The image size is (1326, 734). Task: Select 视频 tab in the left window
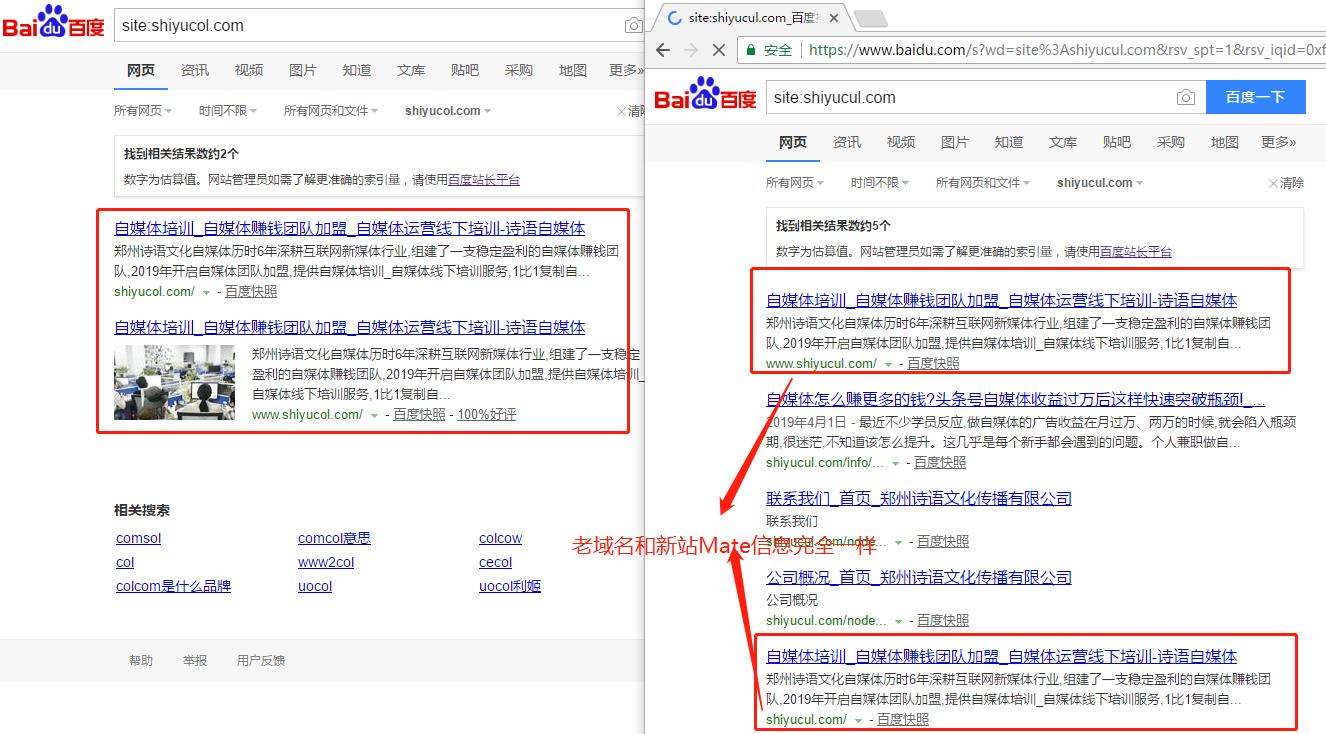(x=249, y=70)
